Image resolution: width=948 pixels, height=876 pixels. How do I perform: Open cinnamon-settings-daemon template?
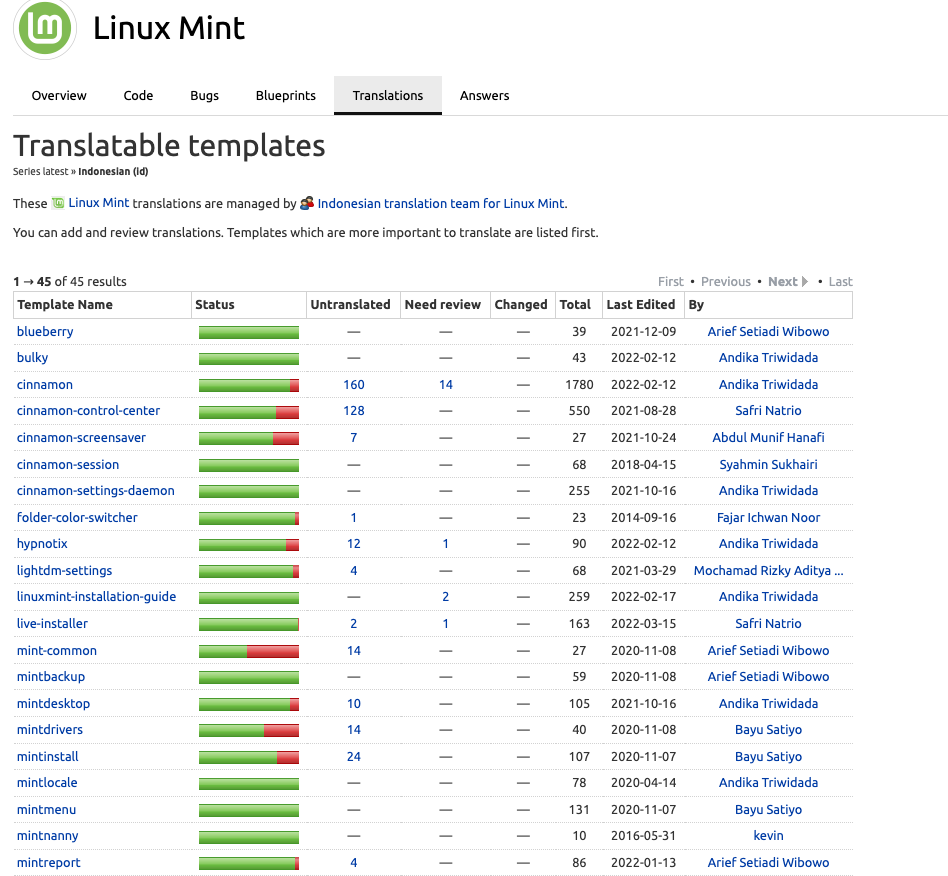[x=96, y=490]
